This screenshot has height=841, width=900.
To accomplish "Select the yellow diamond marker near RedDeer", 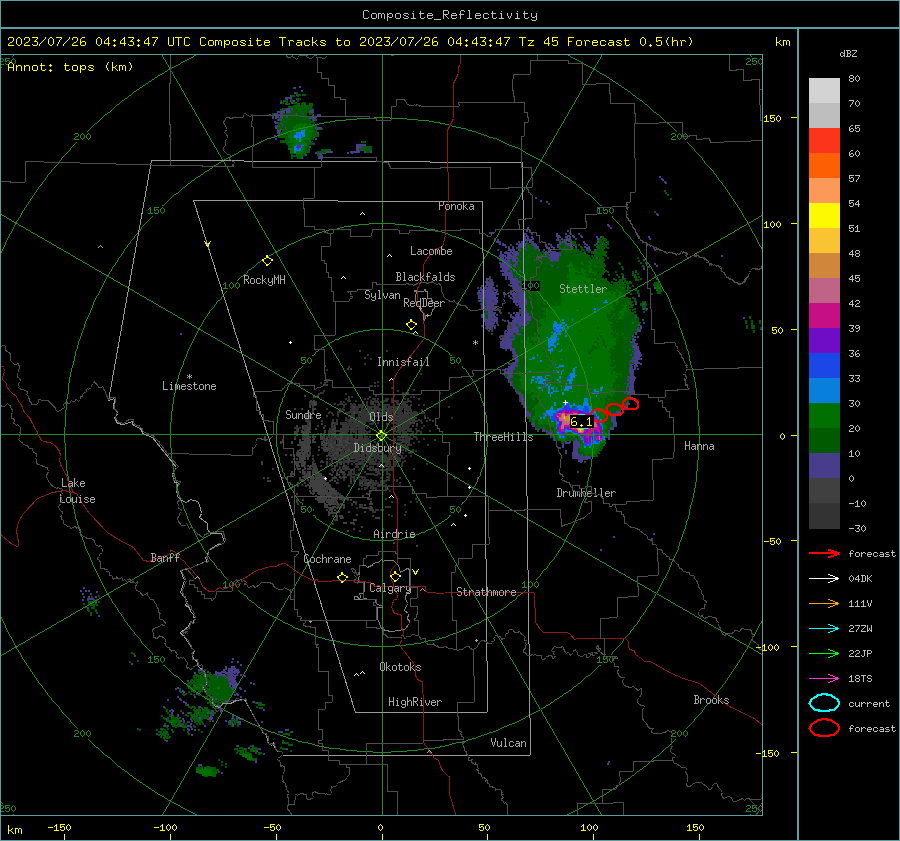I will tap(411, 325).
